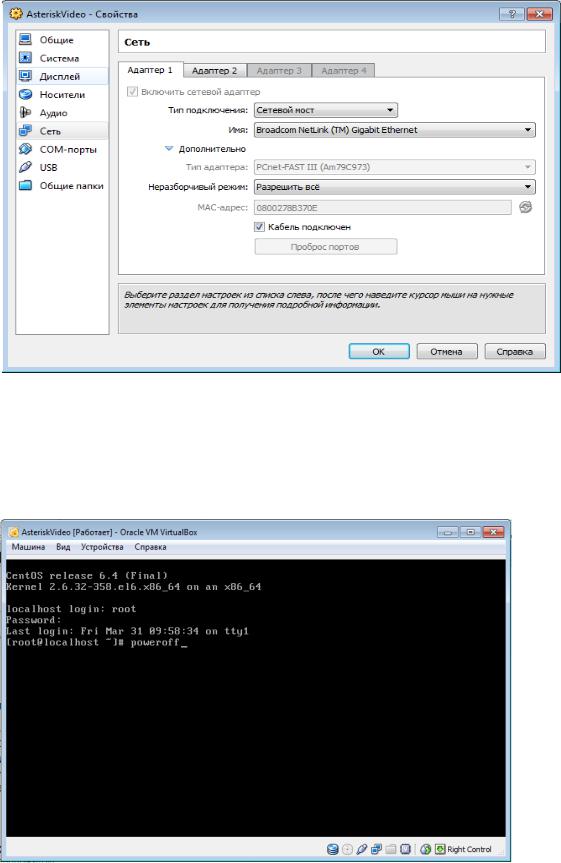Open the Неразборчивый режим dropdown
The width and height of the screenshot is (561, 863).
pyautogui.click(x=394, y=187)
